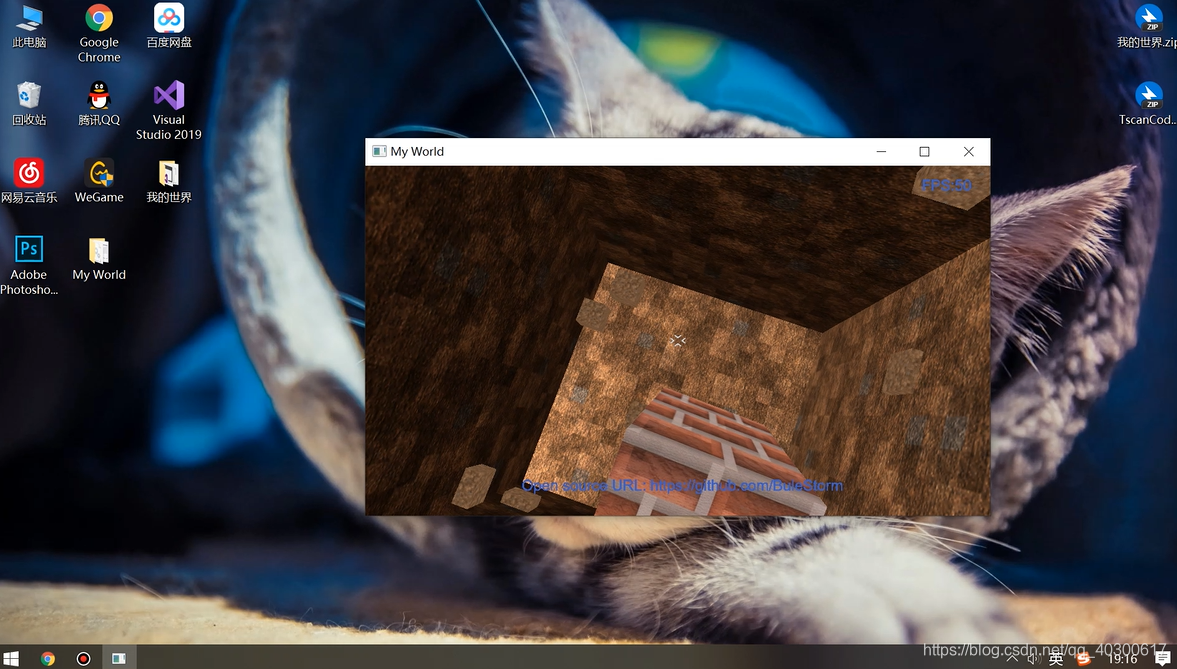
Task: Click the red screen recorder taskbar icon
Action: (x=83, y=658)
